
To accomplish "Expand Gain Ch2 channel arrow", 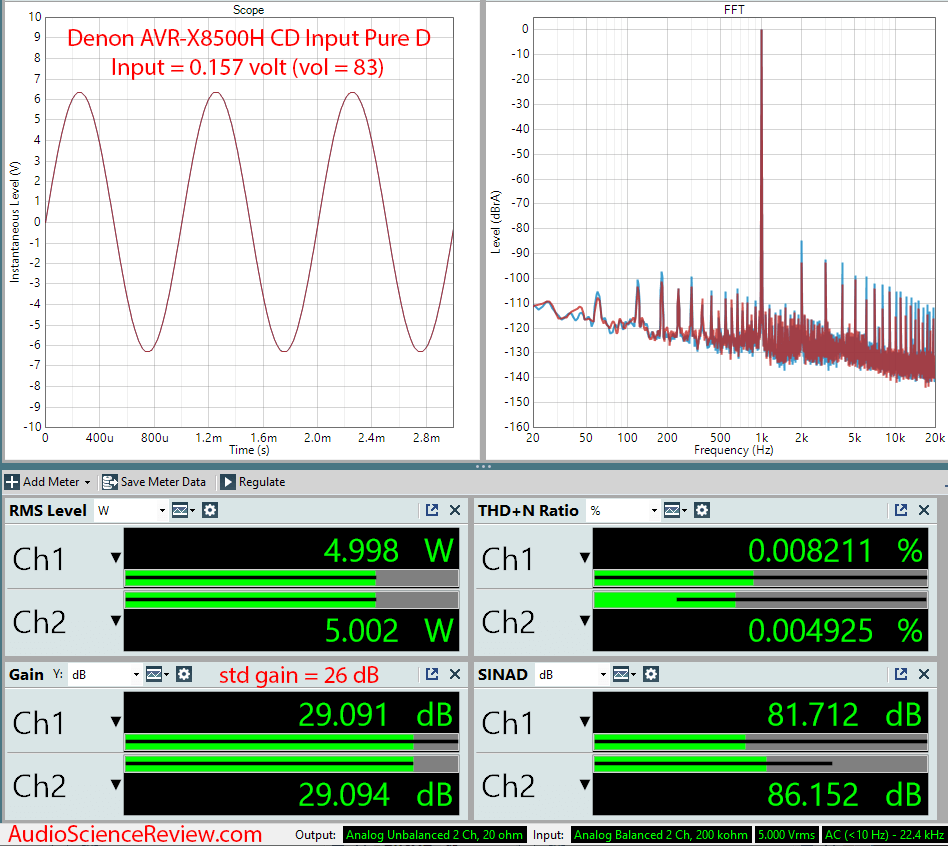I will tap(115, 784).
